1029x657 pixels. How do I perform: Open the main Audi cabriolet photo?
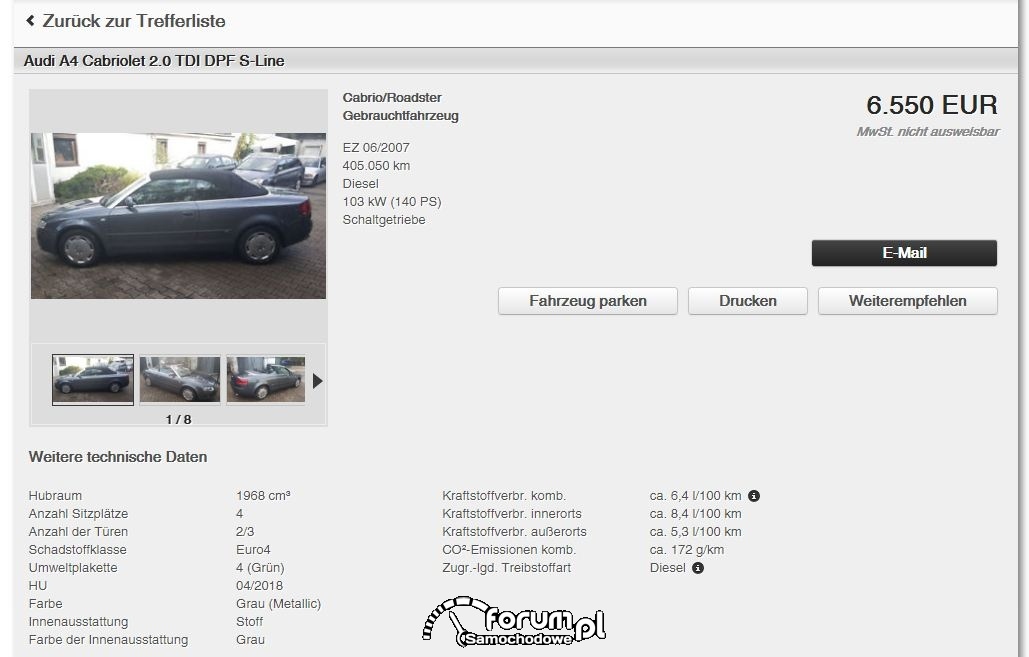pos(178,216)
